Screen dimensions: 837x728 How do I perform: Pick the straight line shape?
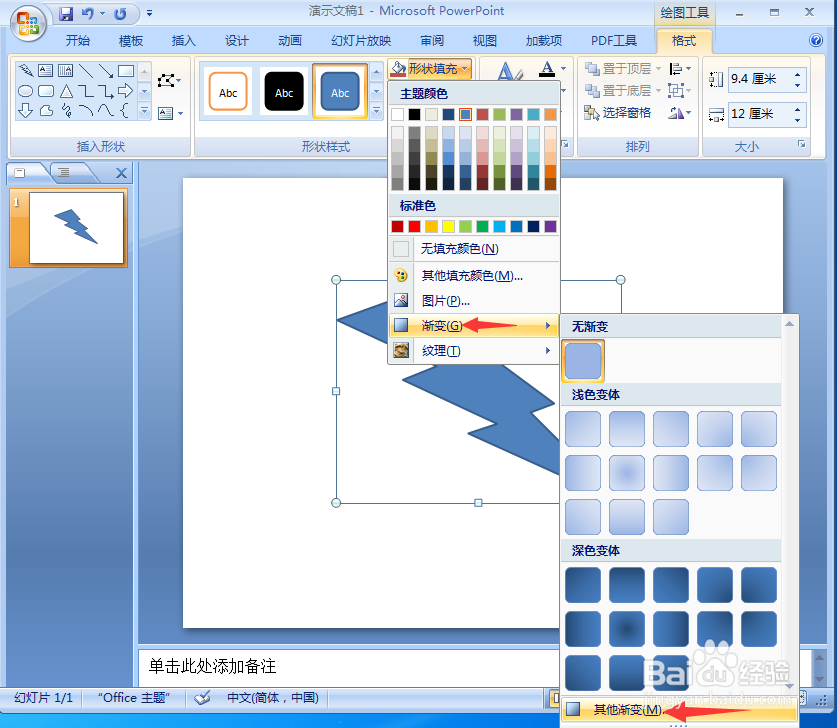(x=85, y=70)
